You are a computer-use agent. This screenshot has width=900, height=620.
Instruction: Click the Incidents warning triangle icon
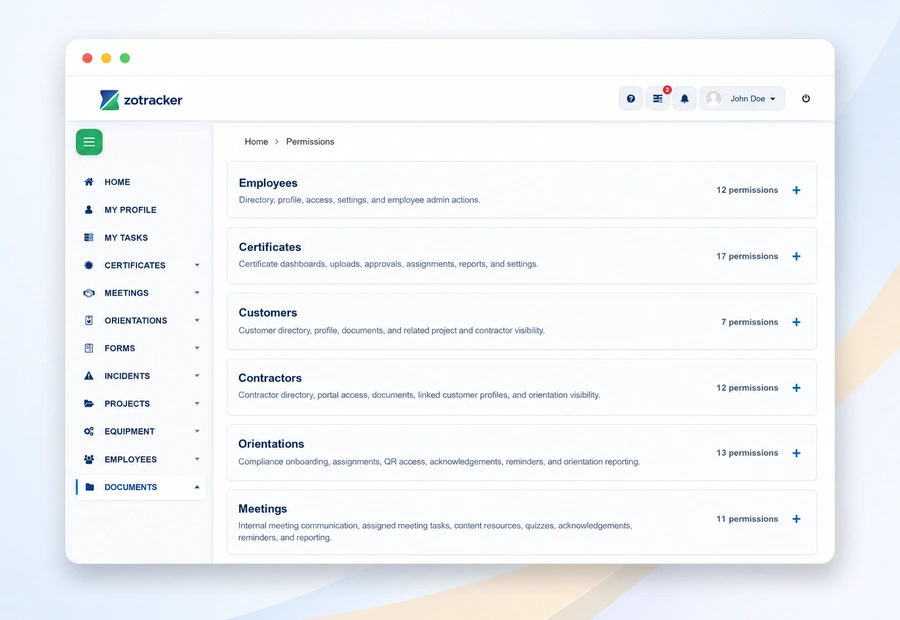click(88, 376)
